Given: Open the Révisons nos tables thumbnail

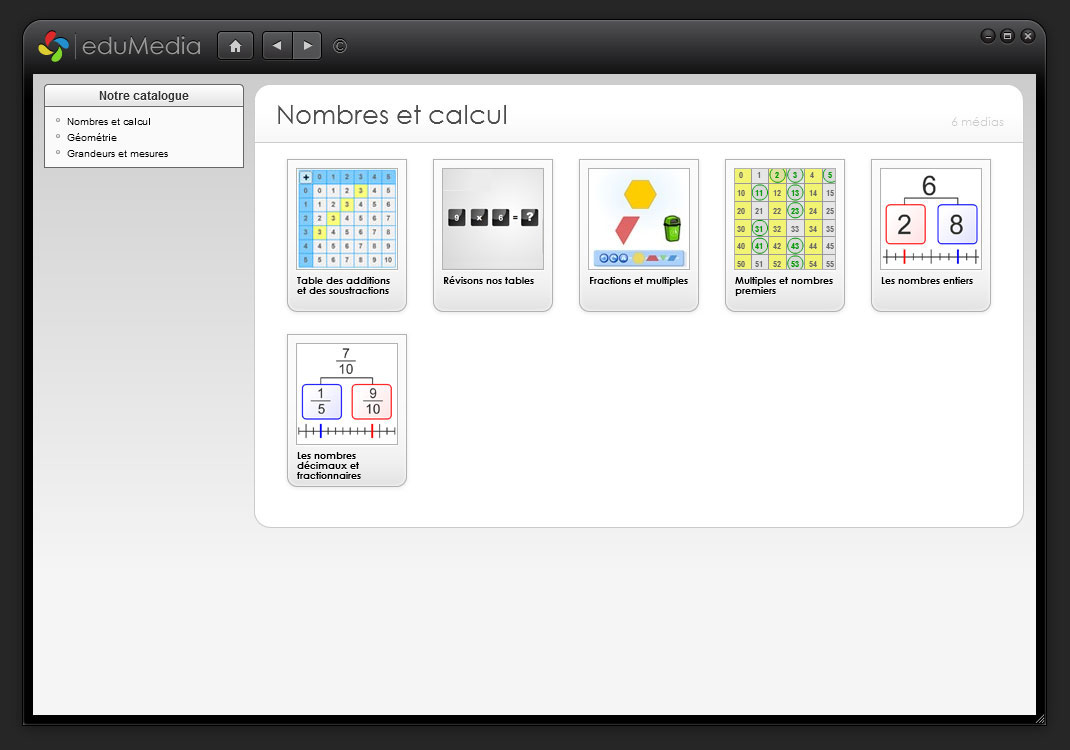Looking at the screenshot, I should click(x=493, y=219).
